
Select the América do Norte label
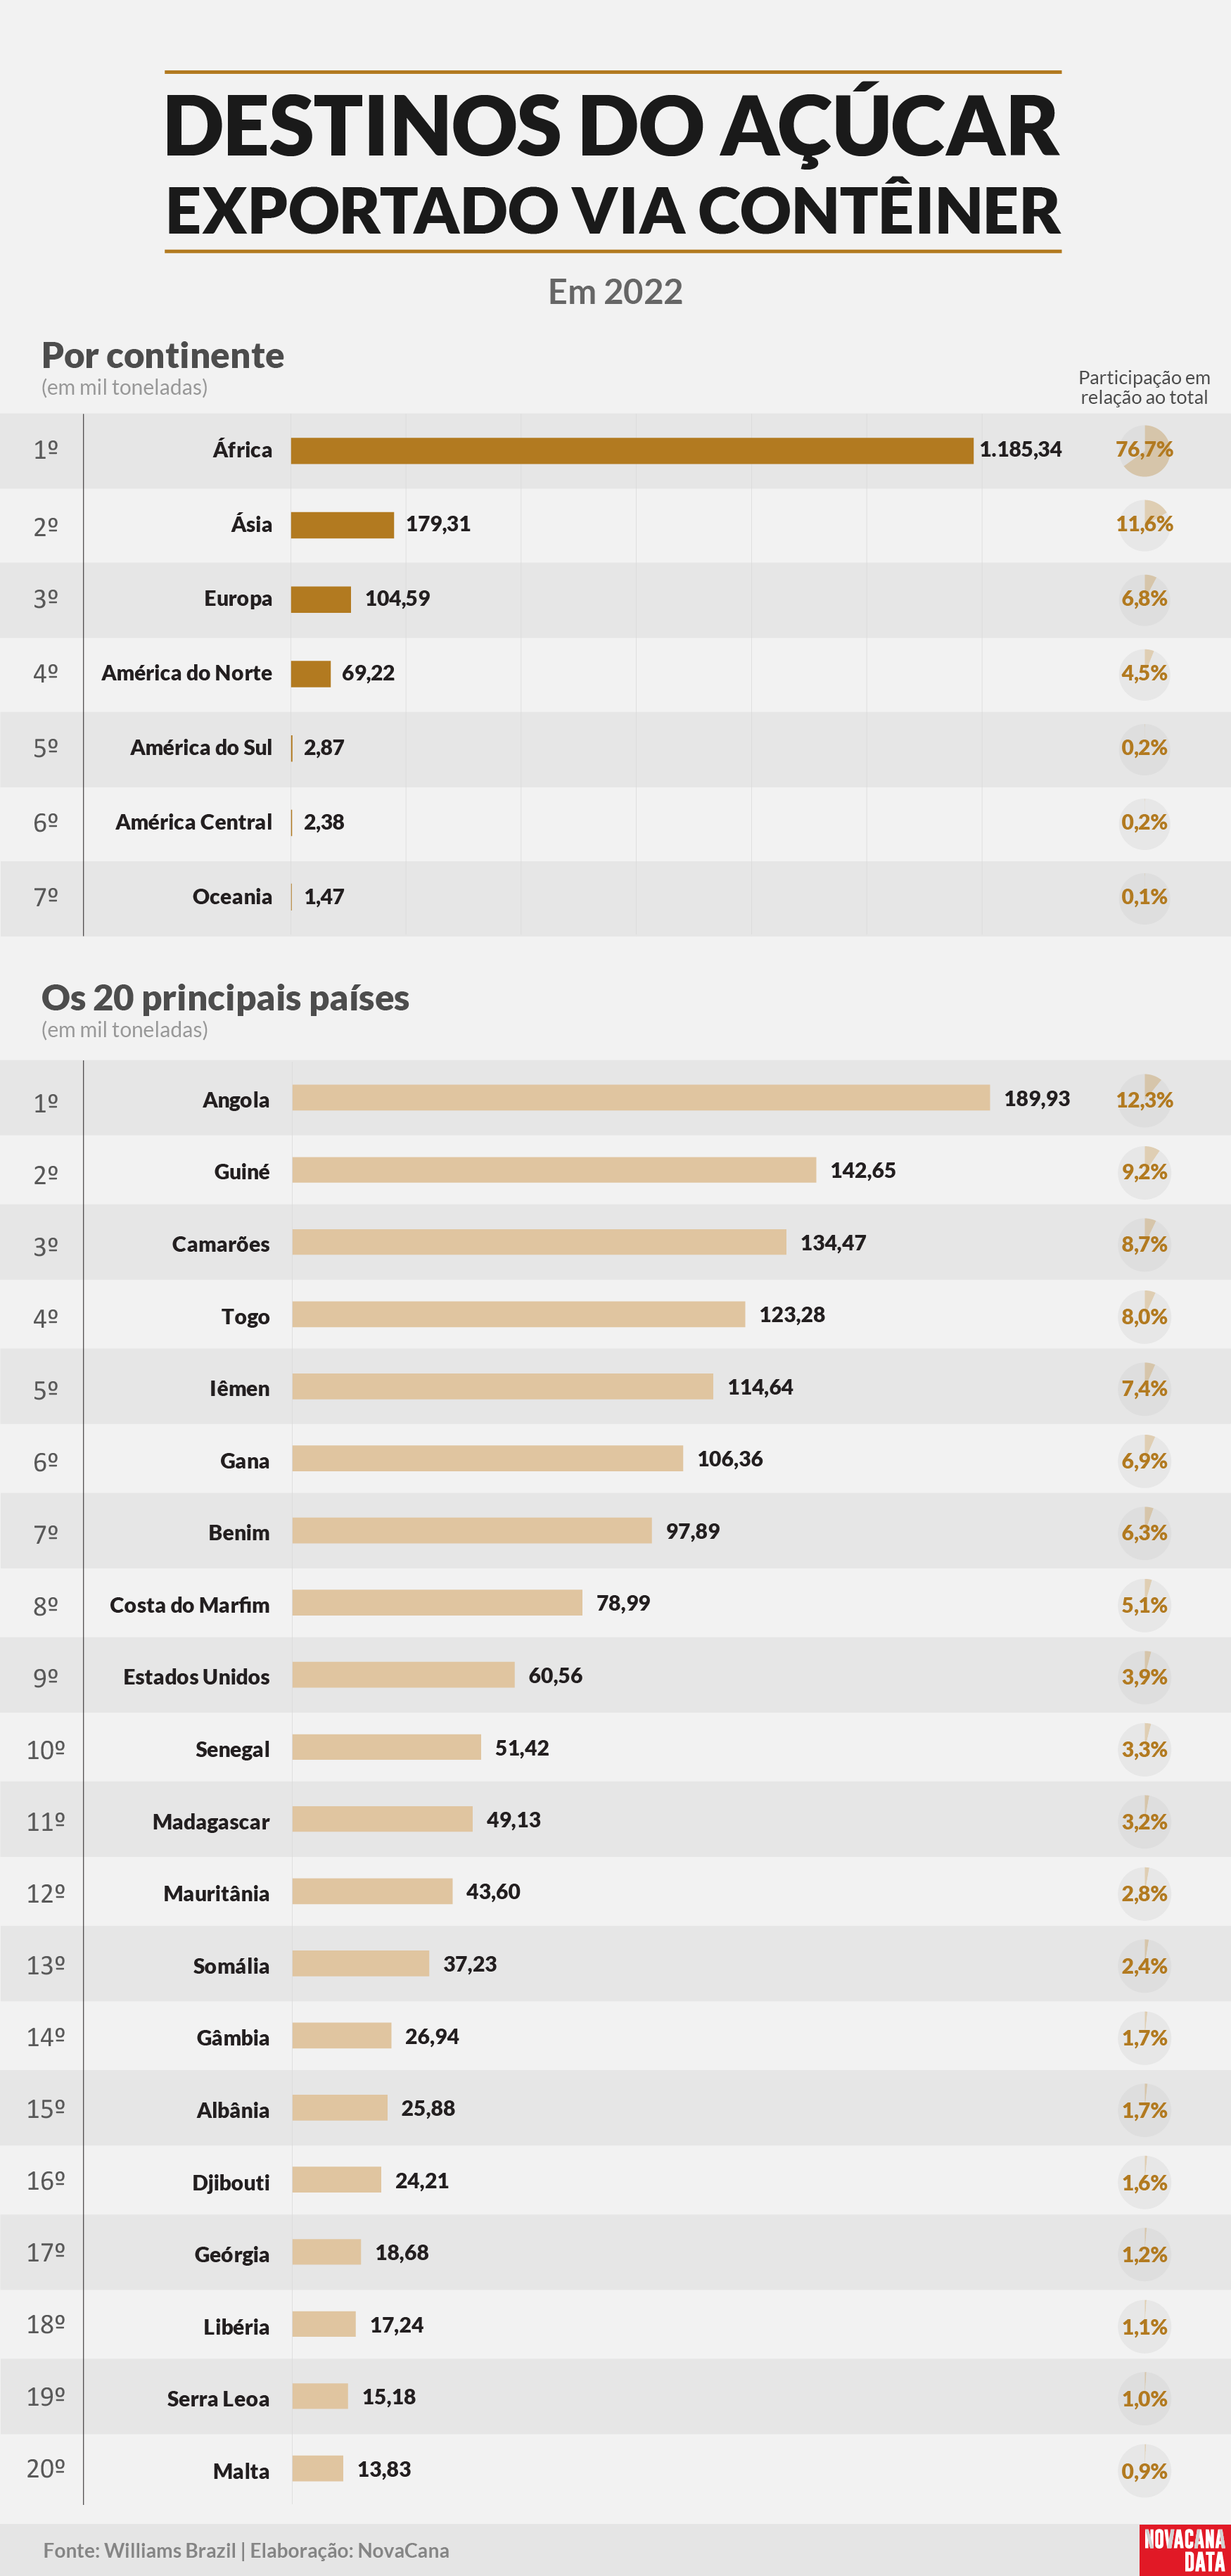pyautogui.click(x=186, y=673)
